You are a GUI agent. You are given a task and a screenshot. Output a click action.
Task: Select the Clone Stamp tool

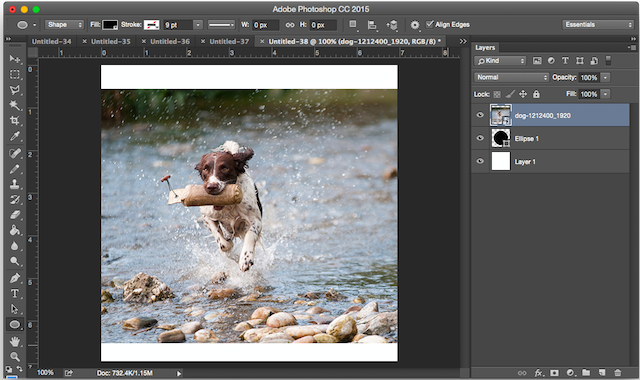click(15, 184)
